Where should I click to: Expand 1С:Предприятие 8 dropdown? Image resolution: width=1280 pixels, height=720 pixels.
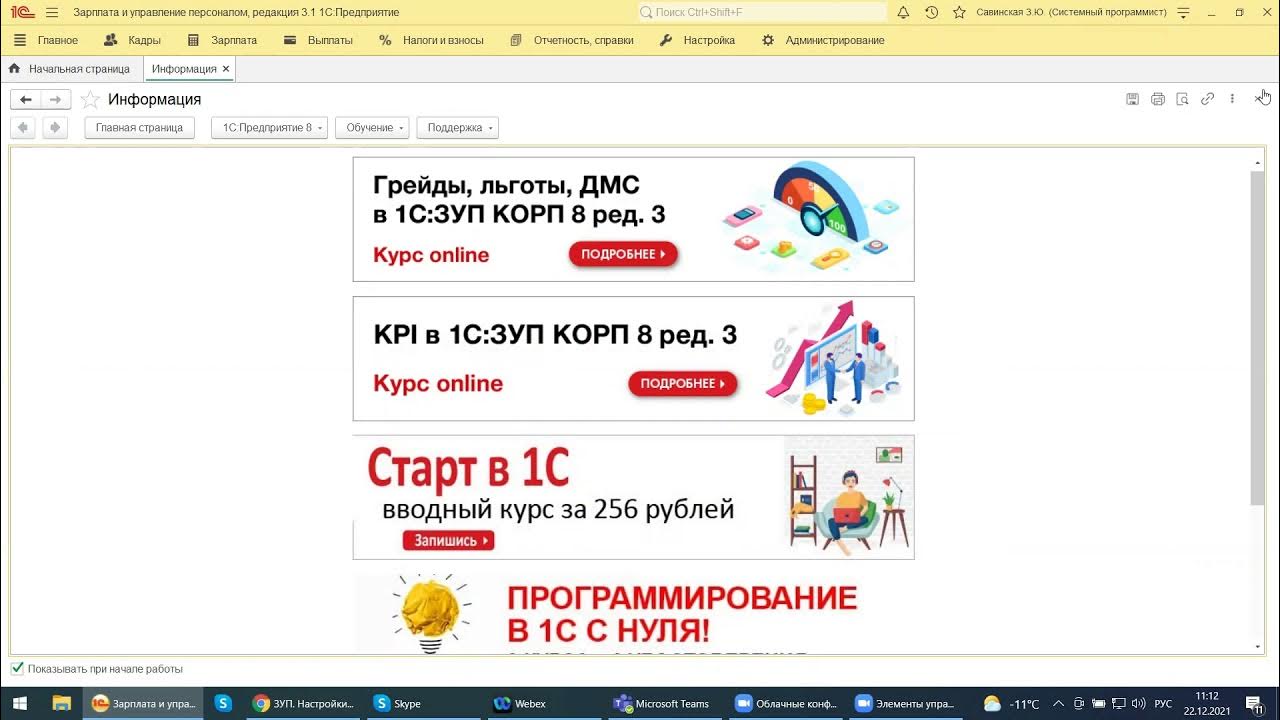269,127
